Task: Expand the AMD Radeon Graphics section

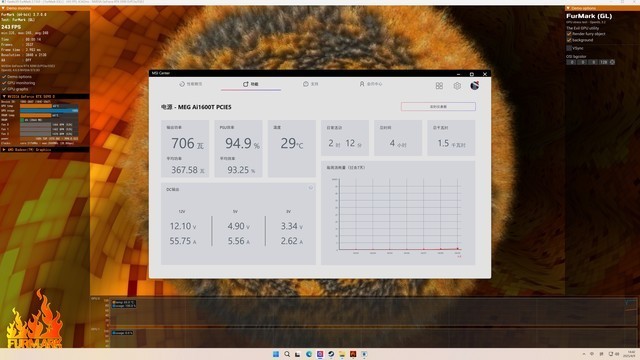Action: [4, 150]
